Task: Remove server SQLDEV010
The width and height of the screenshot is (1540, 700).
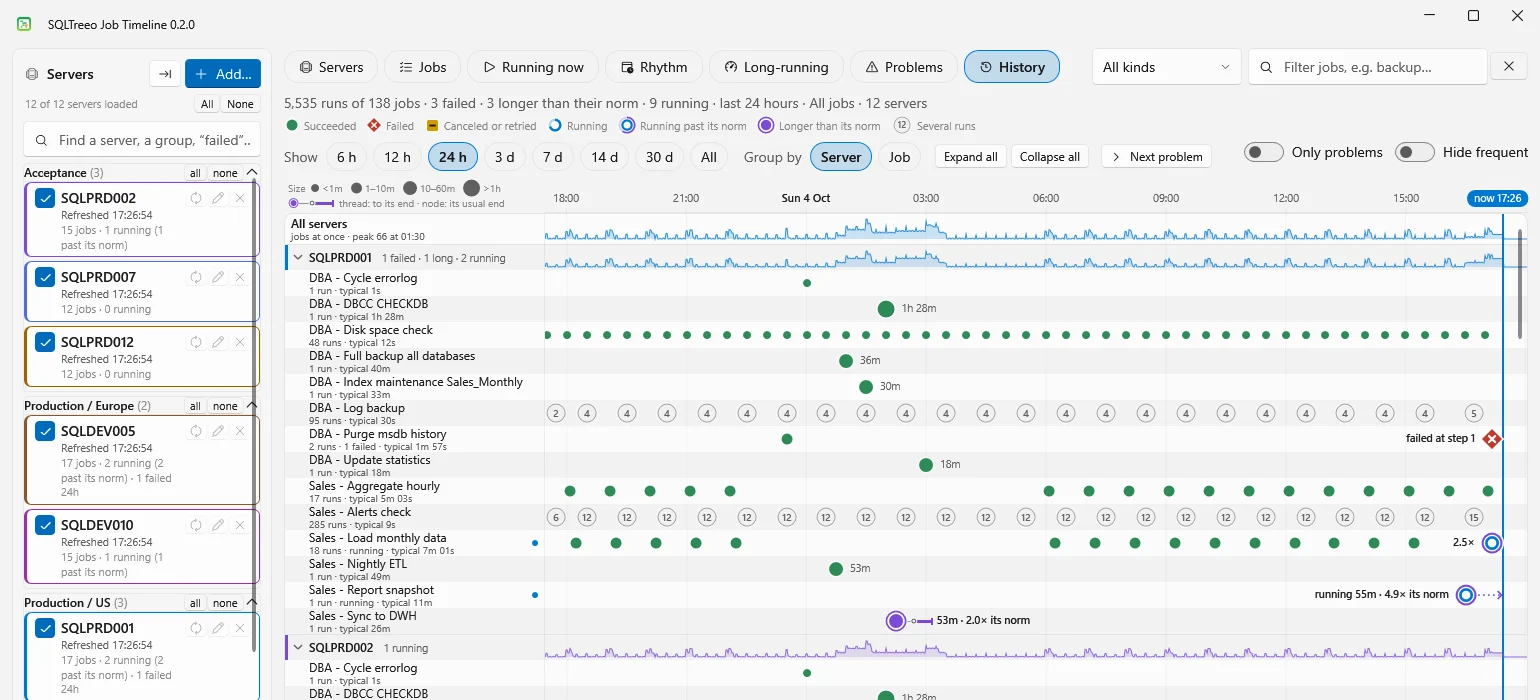Action: pos(240,525)
